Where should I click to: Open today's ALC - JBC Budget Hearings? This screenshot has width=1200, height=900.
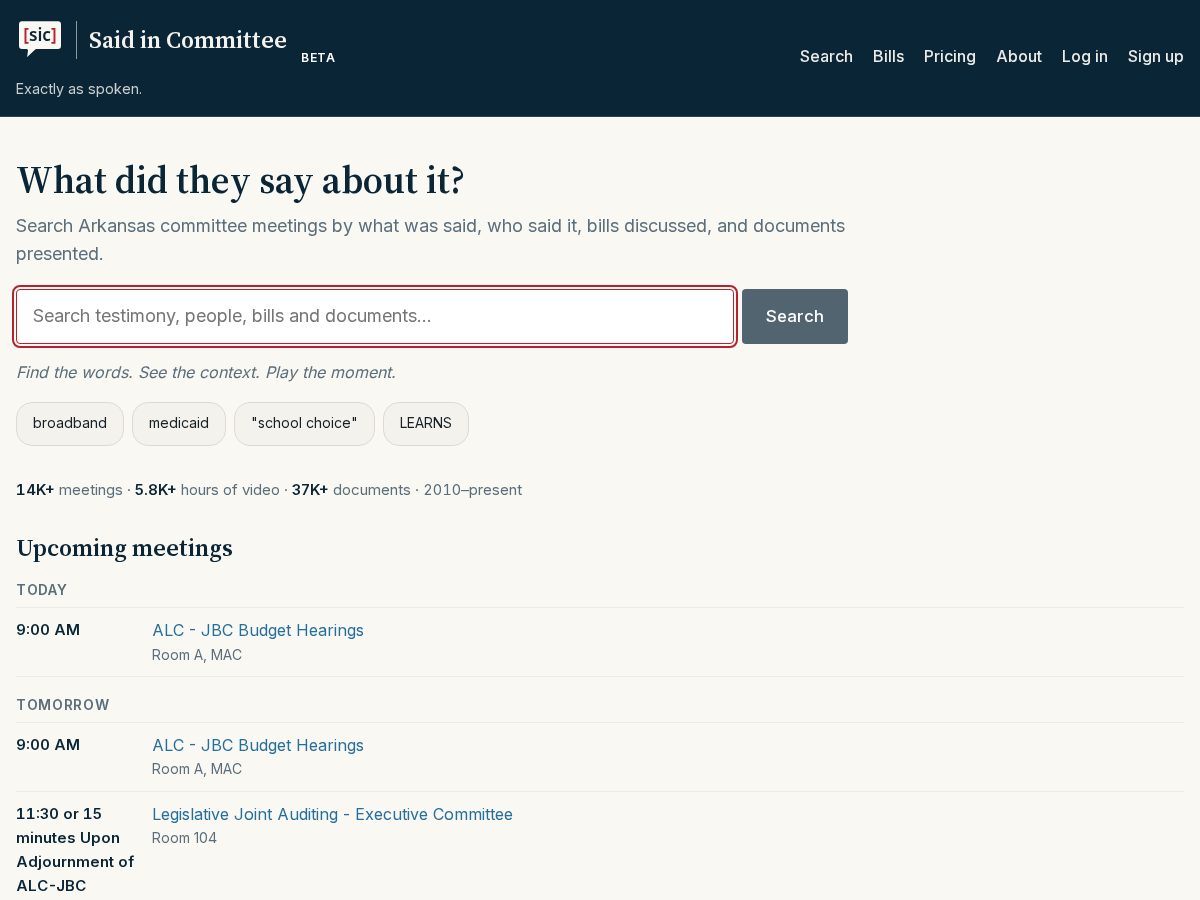pos(258,630)
